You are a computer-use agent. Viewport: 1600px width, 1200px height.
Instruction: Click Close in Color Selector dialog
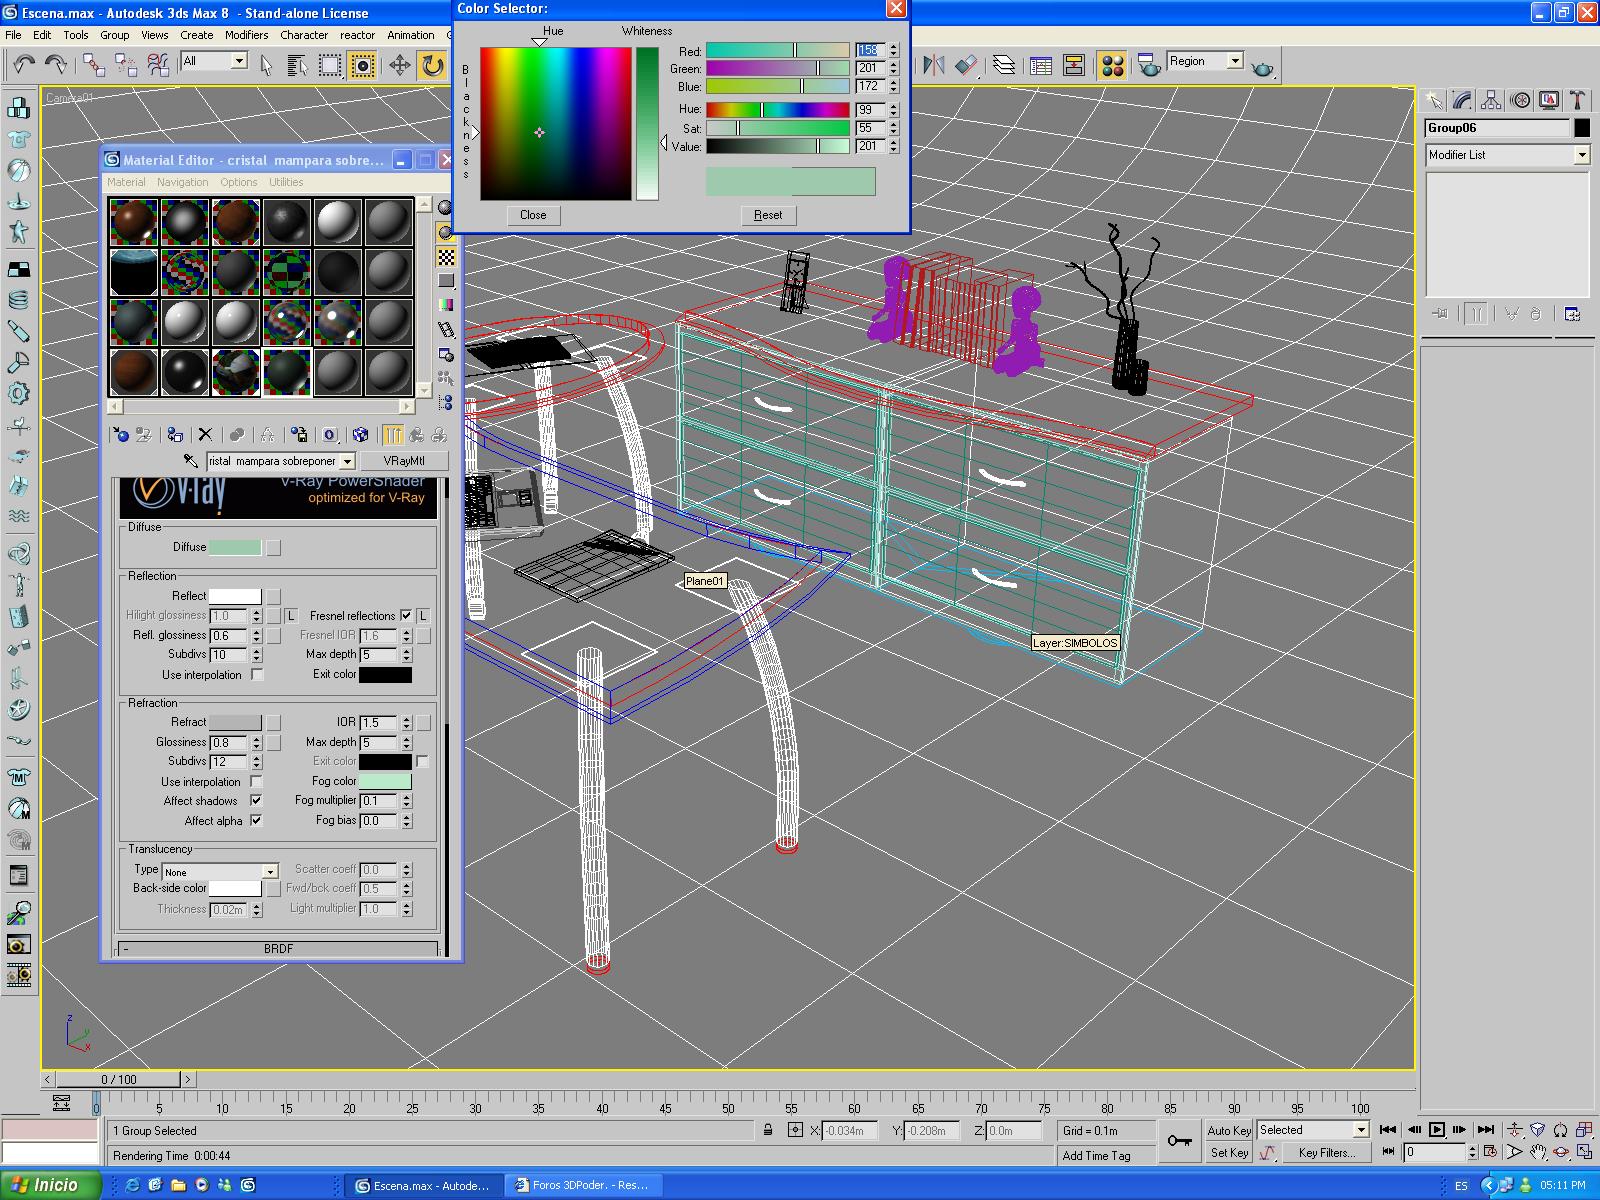coord(533,215)
